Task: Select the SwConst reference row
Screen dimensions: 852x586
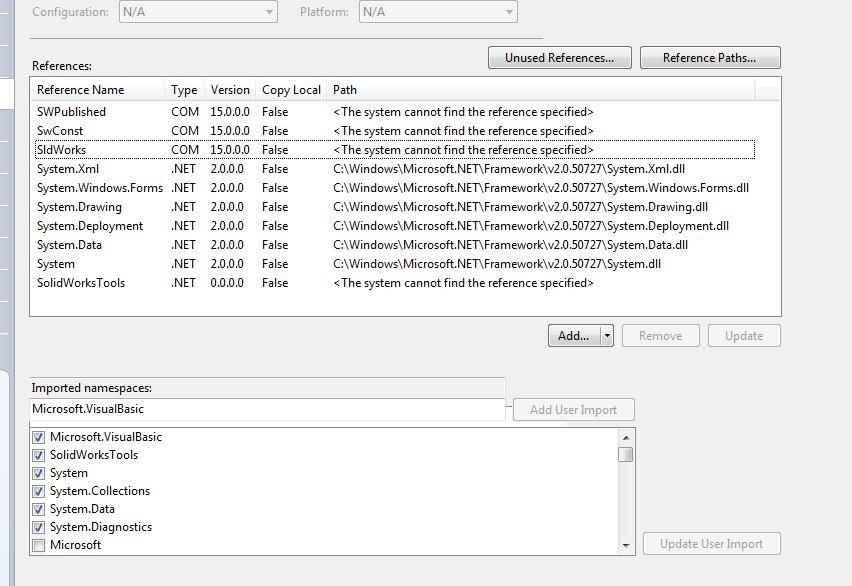Action: coord(394,131)
